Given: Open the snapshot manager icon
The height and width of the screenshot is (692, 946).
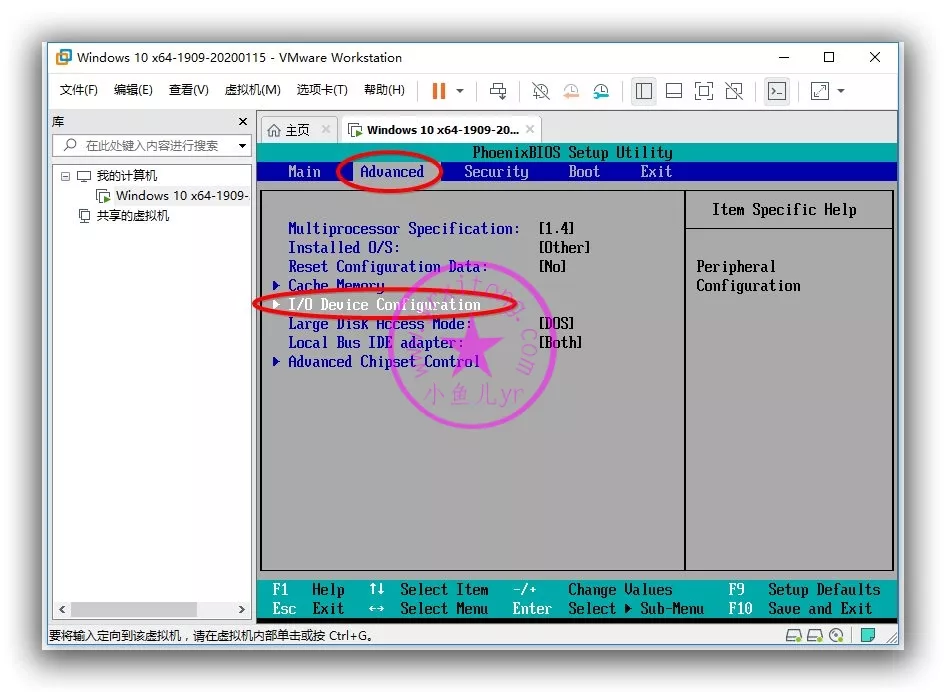Looking at the screenshot, I should click(x=601, y=91).
